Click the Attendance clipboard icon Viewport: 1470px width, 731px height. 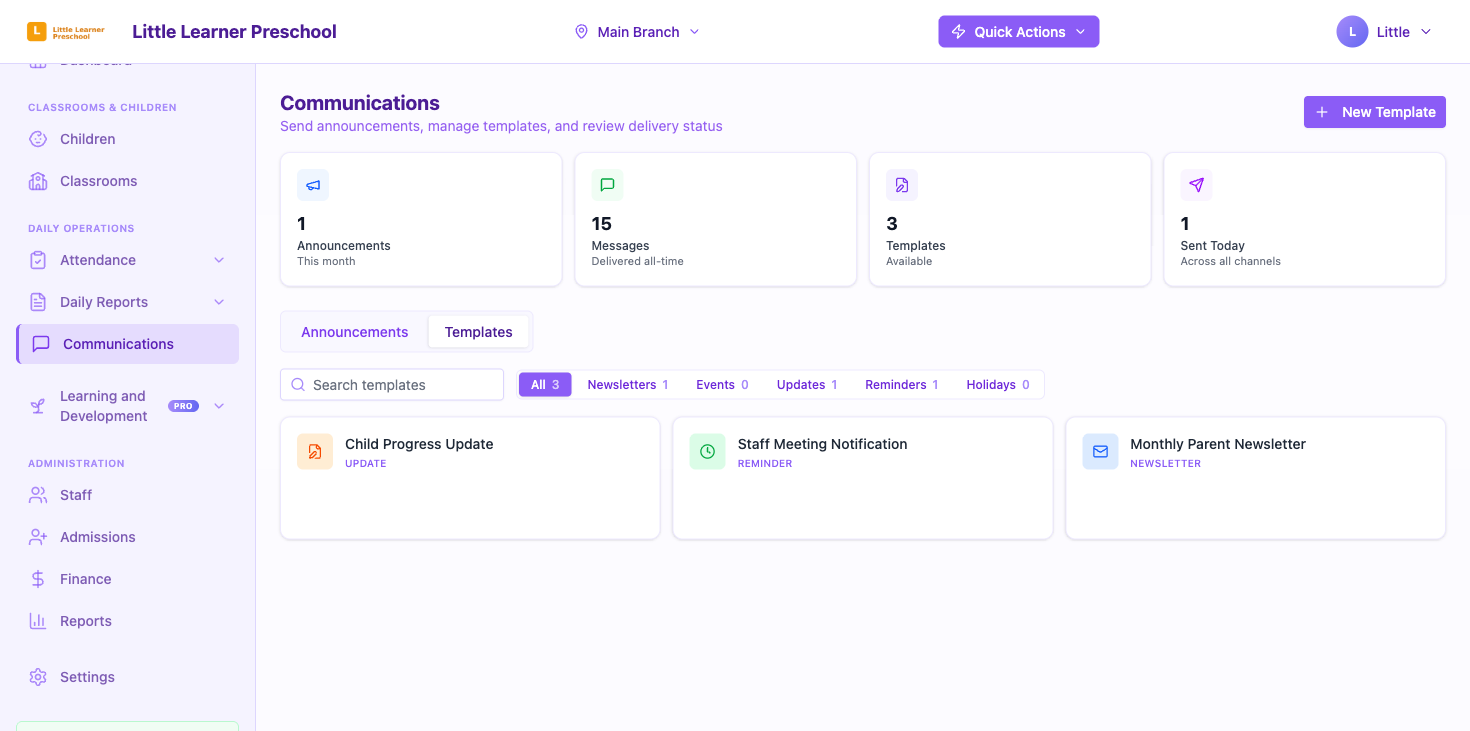tap(38, 260)
